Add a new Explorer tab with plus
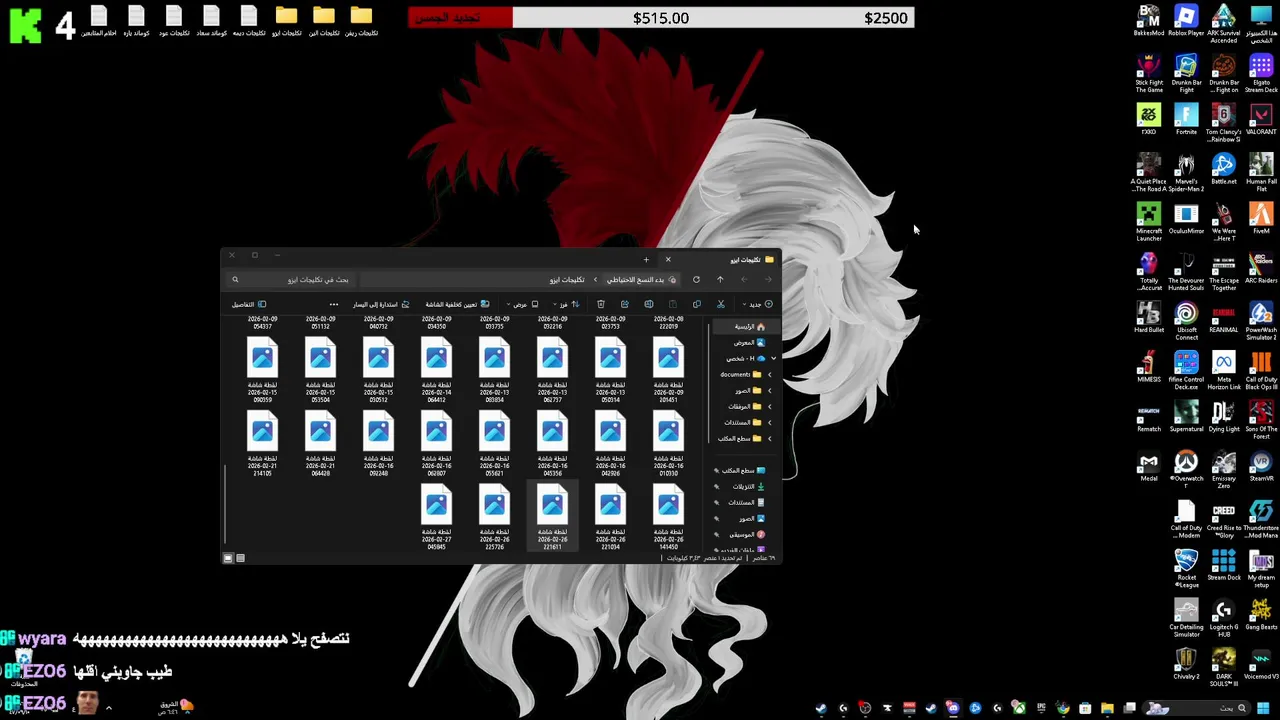The image size is (1280, 720). click(x=646, y=260)
